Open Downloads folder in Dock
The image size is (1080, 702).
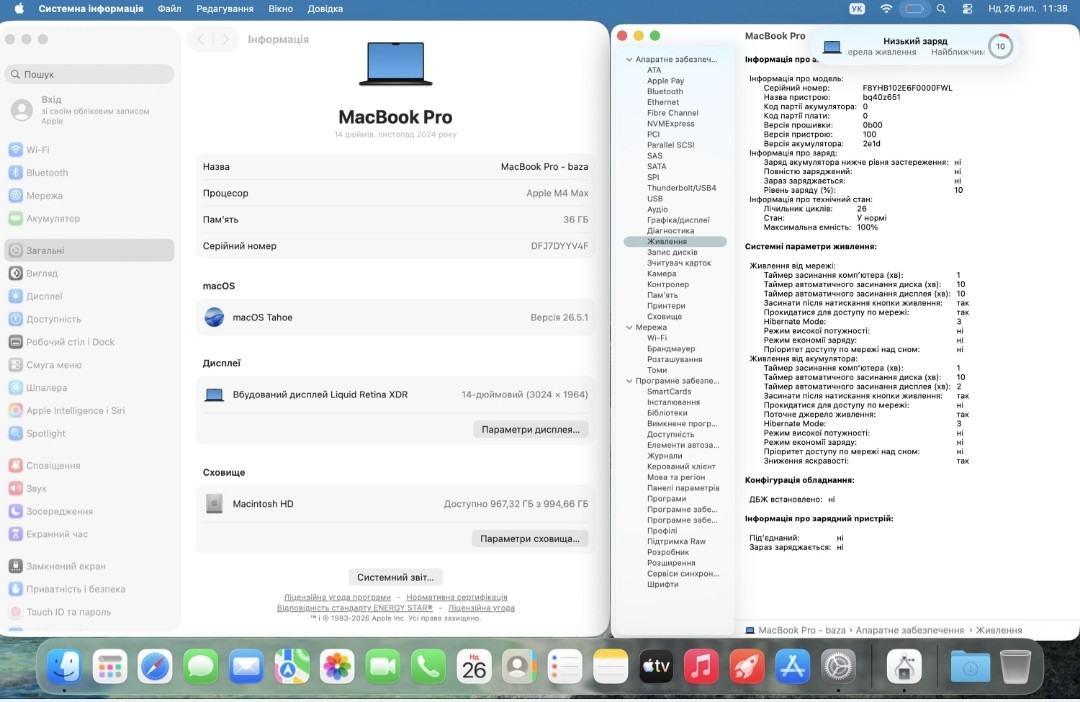point(970,666)
